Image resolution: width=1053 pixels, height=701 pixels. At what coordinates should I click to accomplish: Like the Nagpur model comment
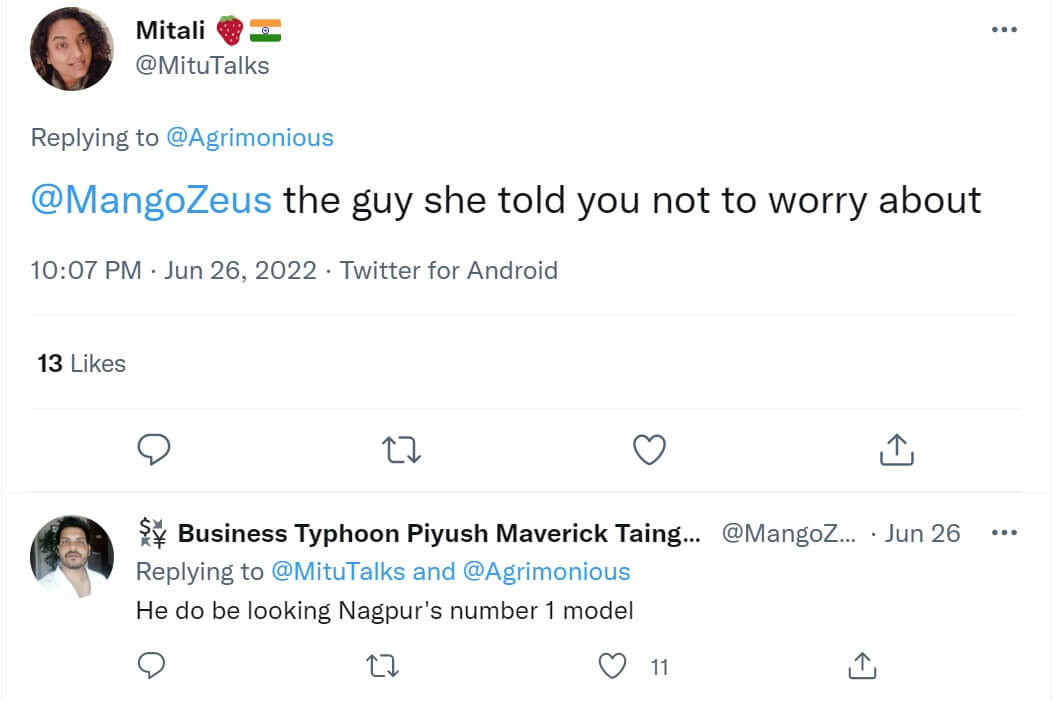(612, 665)
